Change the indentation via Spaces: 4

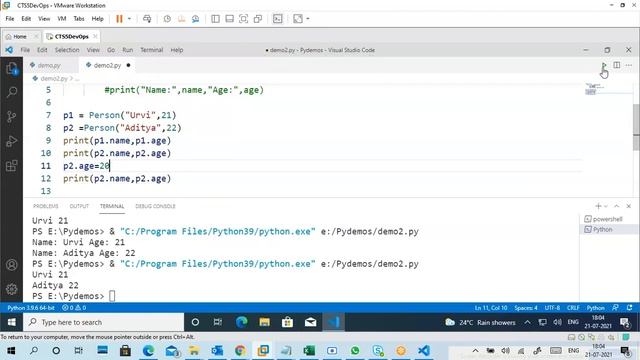click(x=526, y=308)
